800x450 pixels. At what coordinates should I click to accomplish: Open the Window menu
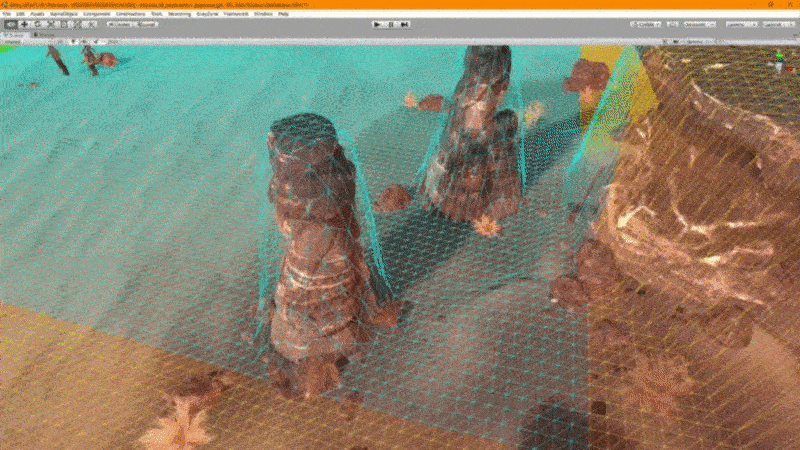(x=263, y=14)
